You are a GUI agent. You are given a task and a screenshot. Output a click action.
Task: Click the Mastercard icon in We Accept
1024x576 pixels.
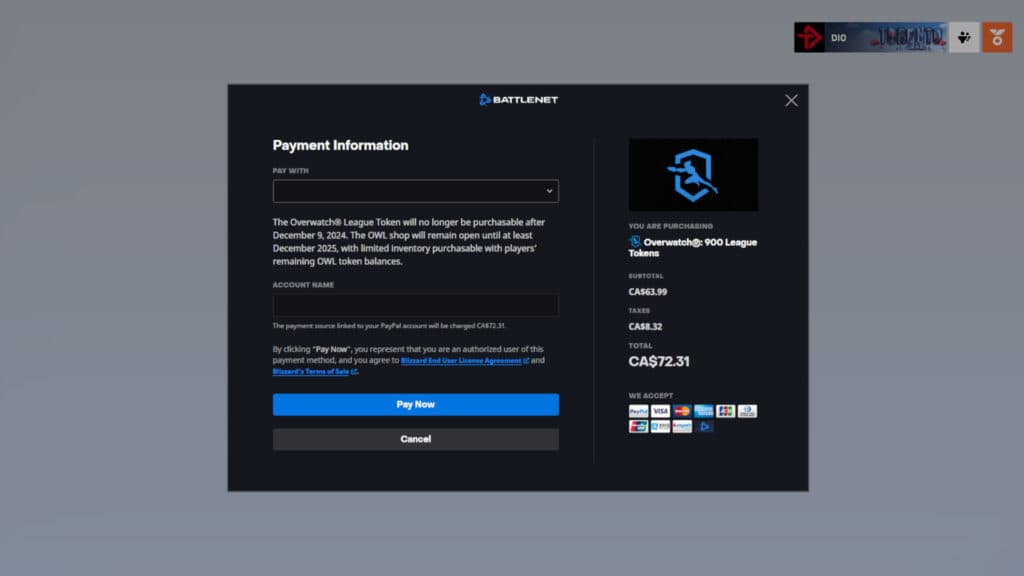tap(681, 411)
